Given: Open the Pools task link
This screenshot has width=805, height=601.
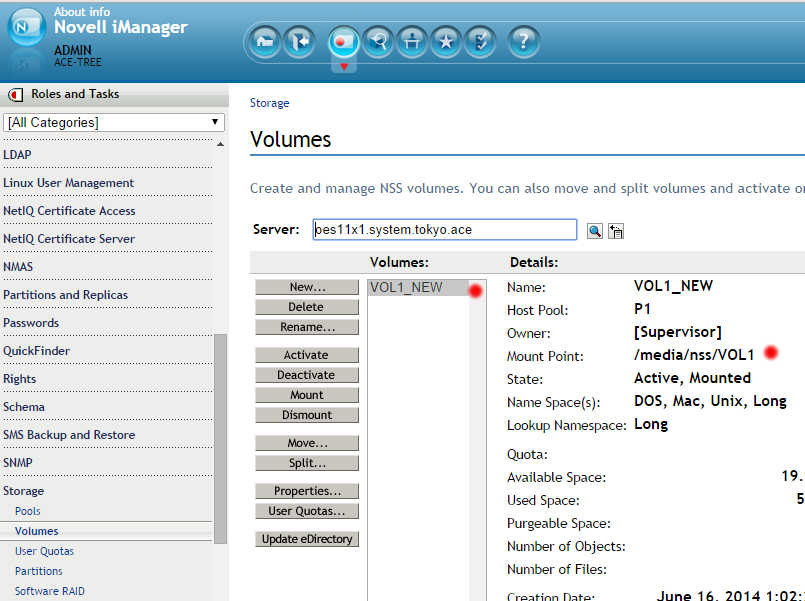Looking at the screenshot, I should [27, 511].
